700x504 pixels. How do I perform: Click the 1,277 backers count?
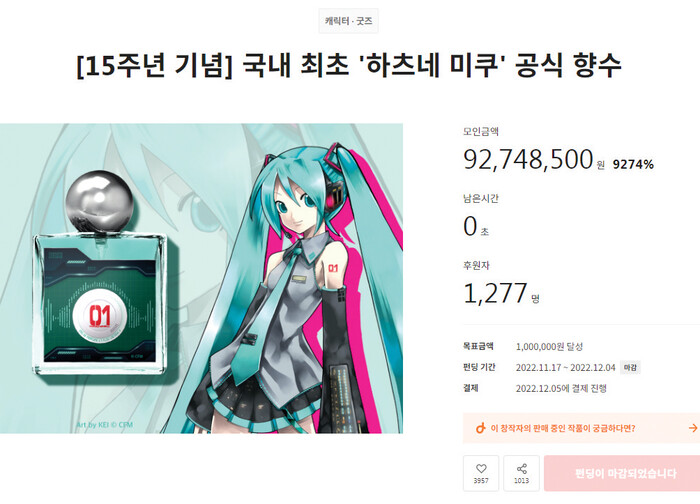point(496,293)
